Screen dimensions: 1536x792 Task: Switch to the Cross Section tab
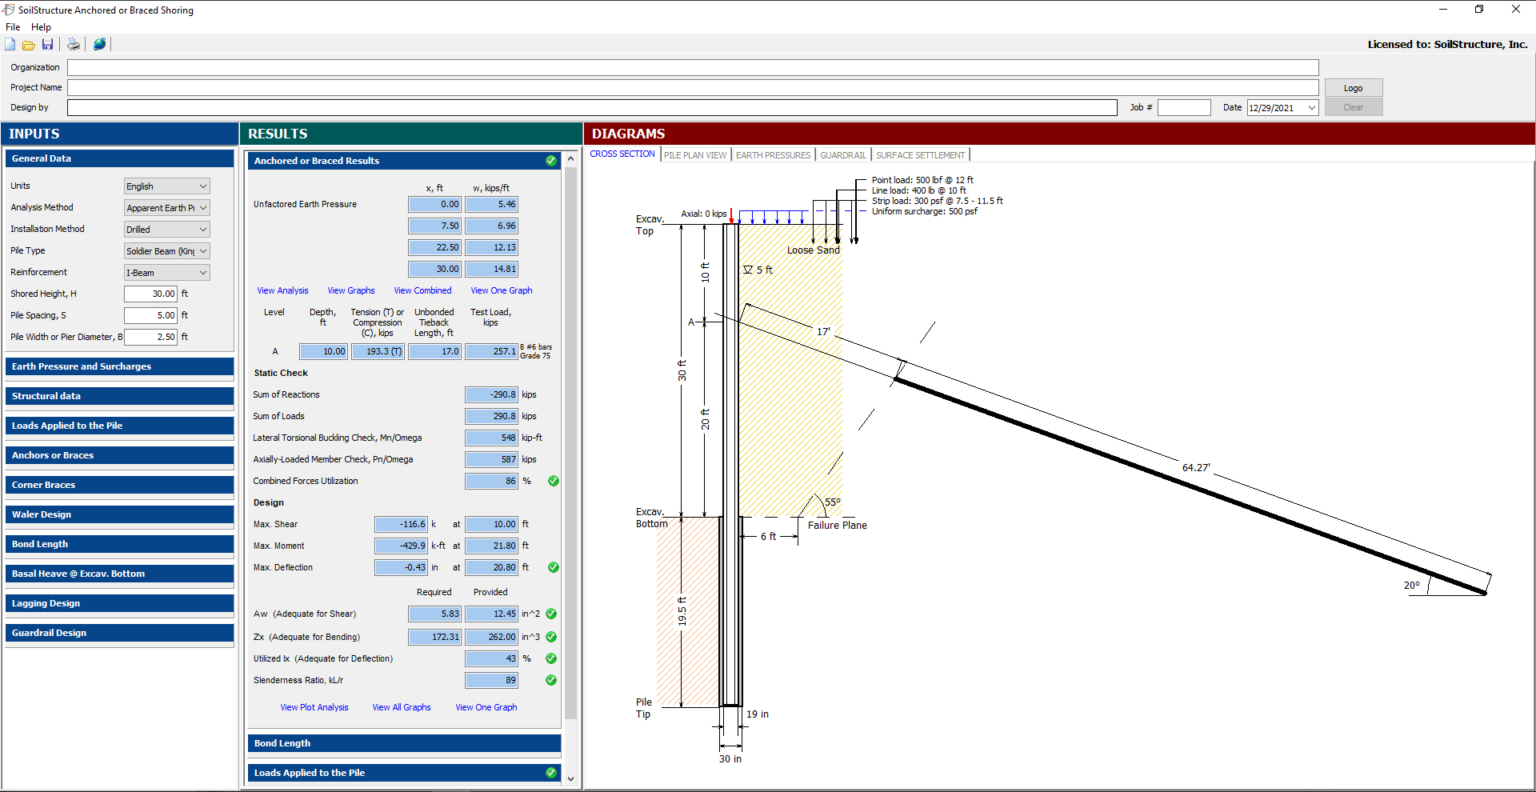[x=622, y=154]
